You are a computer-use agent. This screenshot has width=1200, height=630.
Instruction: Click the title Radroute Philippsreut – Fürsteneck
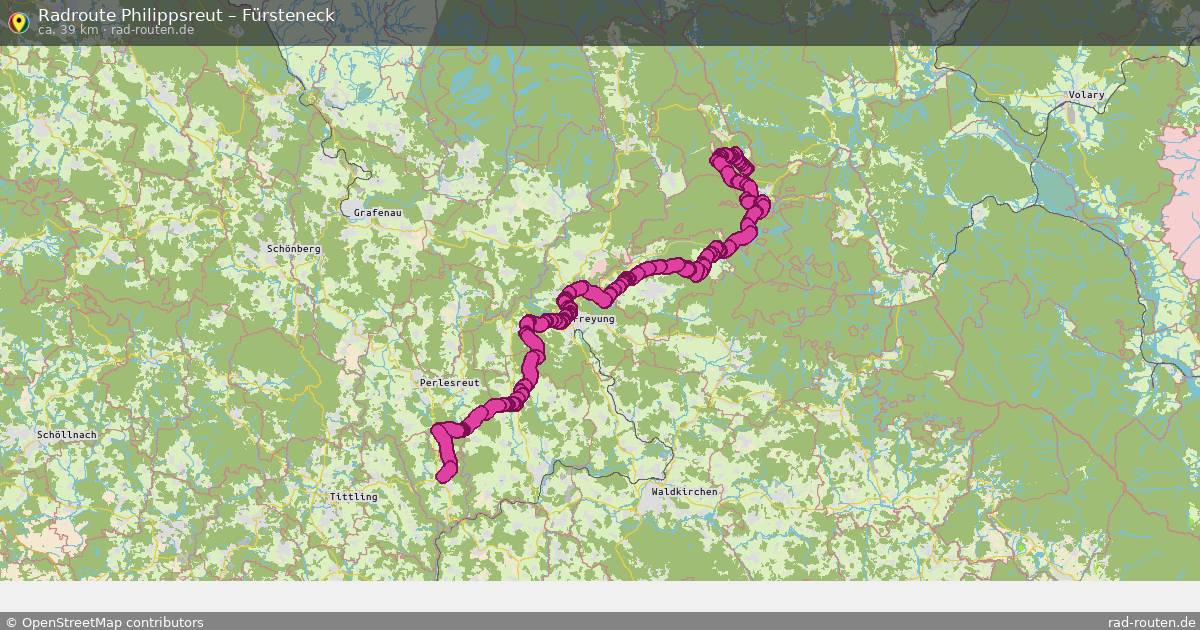coord(186,15)
